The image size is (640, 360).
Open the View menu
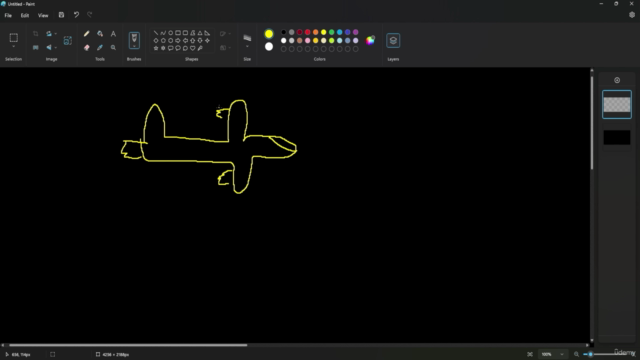point(43,16)
